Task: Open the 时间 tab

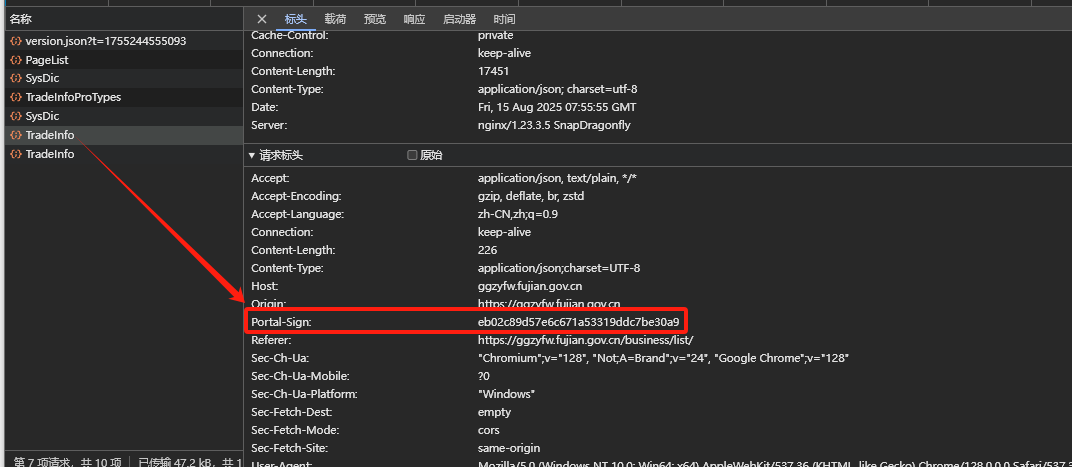Action: [x=505, y=19]
